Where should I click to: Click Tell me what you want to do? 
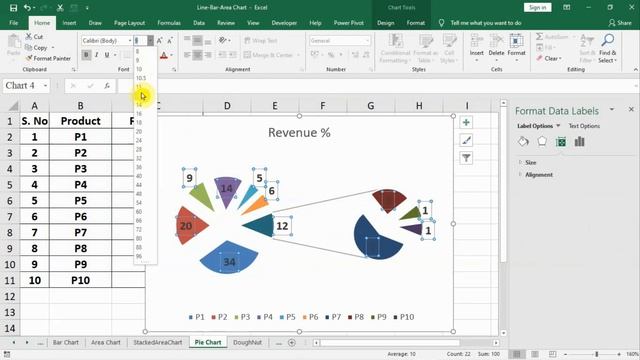pos(486,23)
